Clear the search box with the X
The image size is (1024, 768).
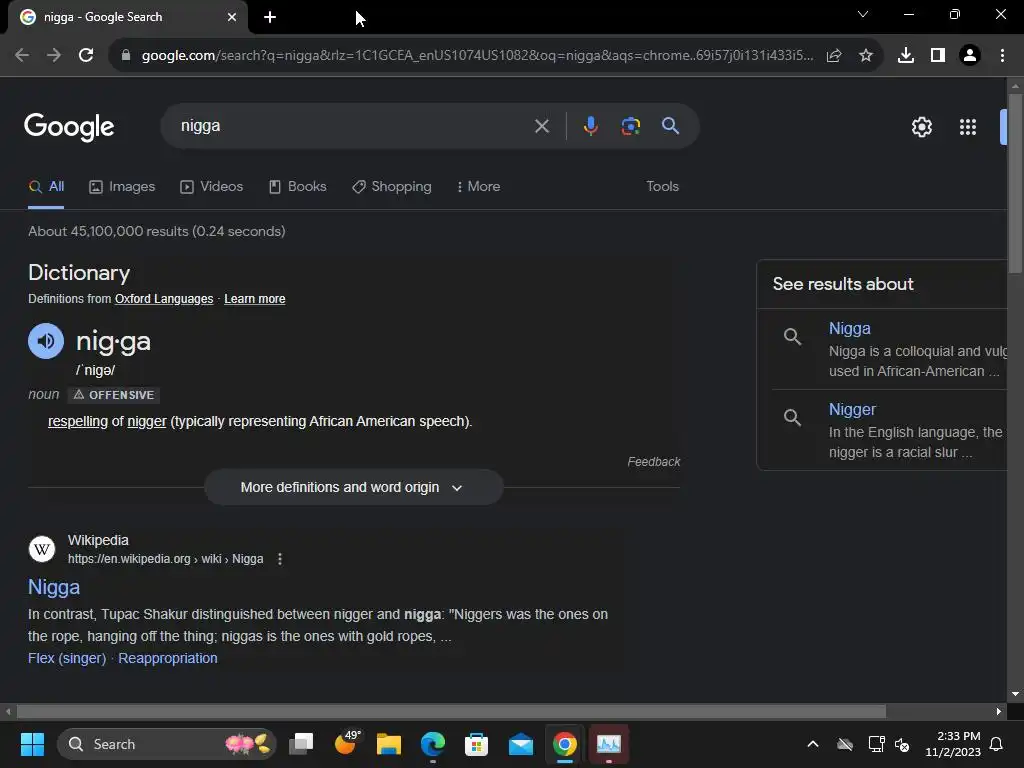(x=541, y=126)
